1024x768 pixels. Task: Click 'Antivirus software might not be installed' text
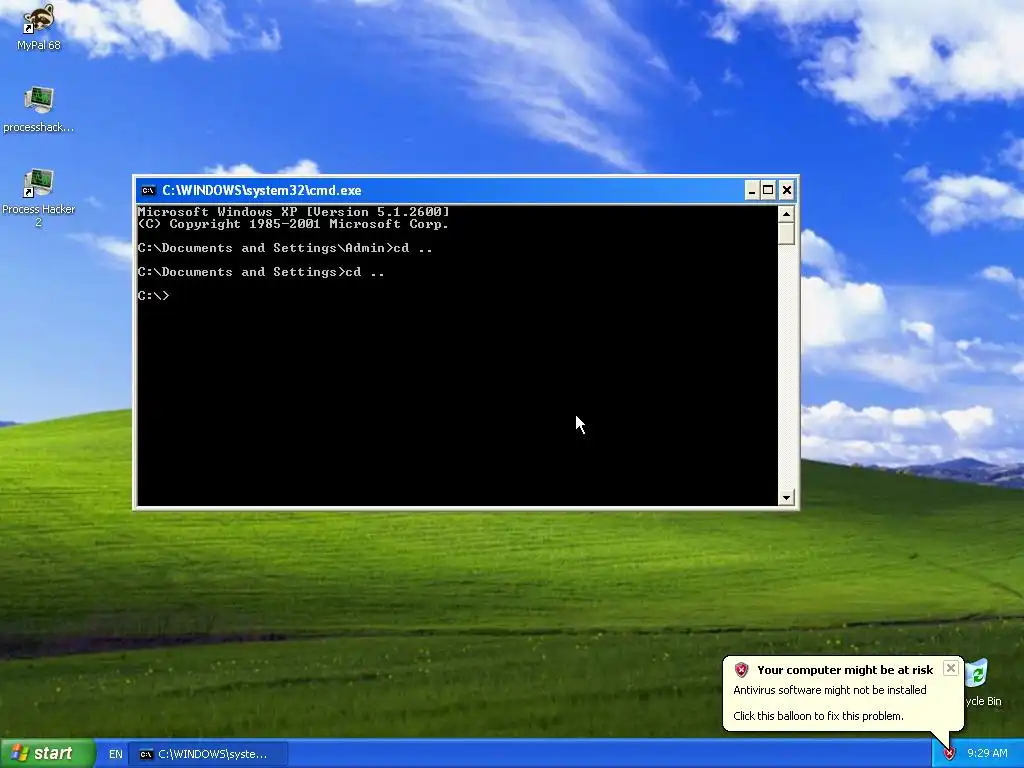pos(829,690)
